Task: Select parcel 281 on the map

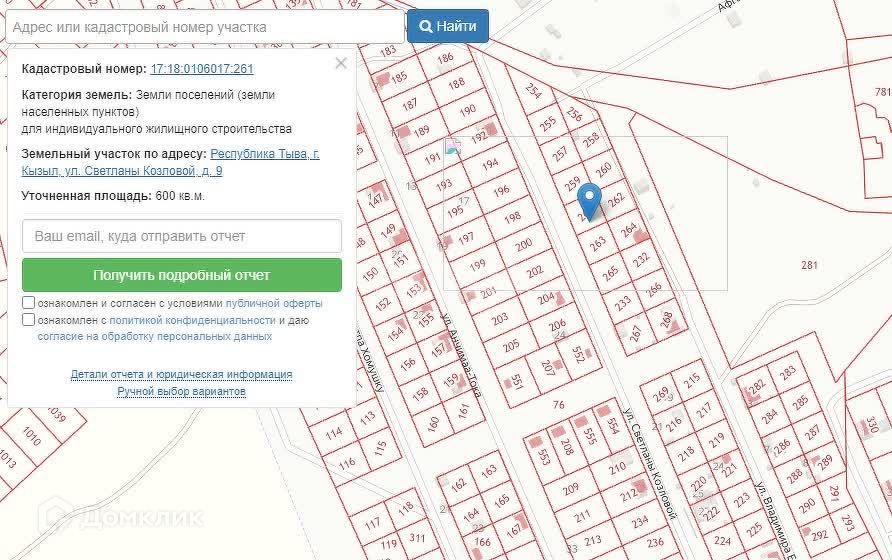Action: [809, 265]
